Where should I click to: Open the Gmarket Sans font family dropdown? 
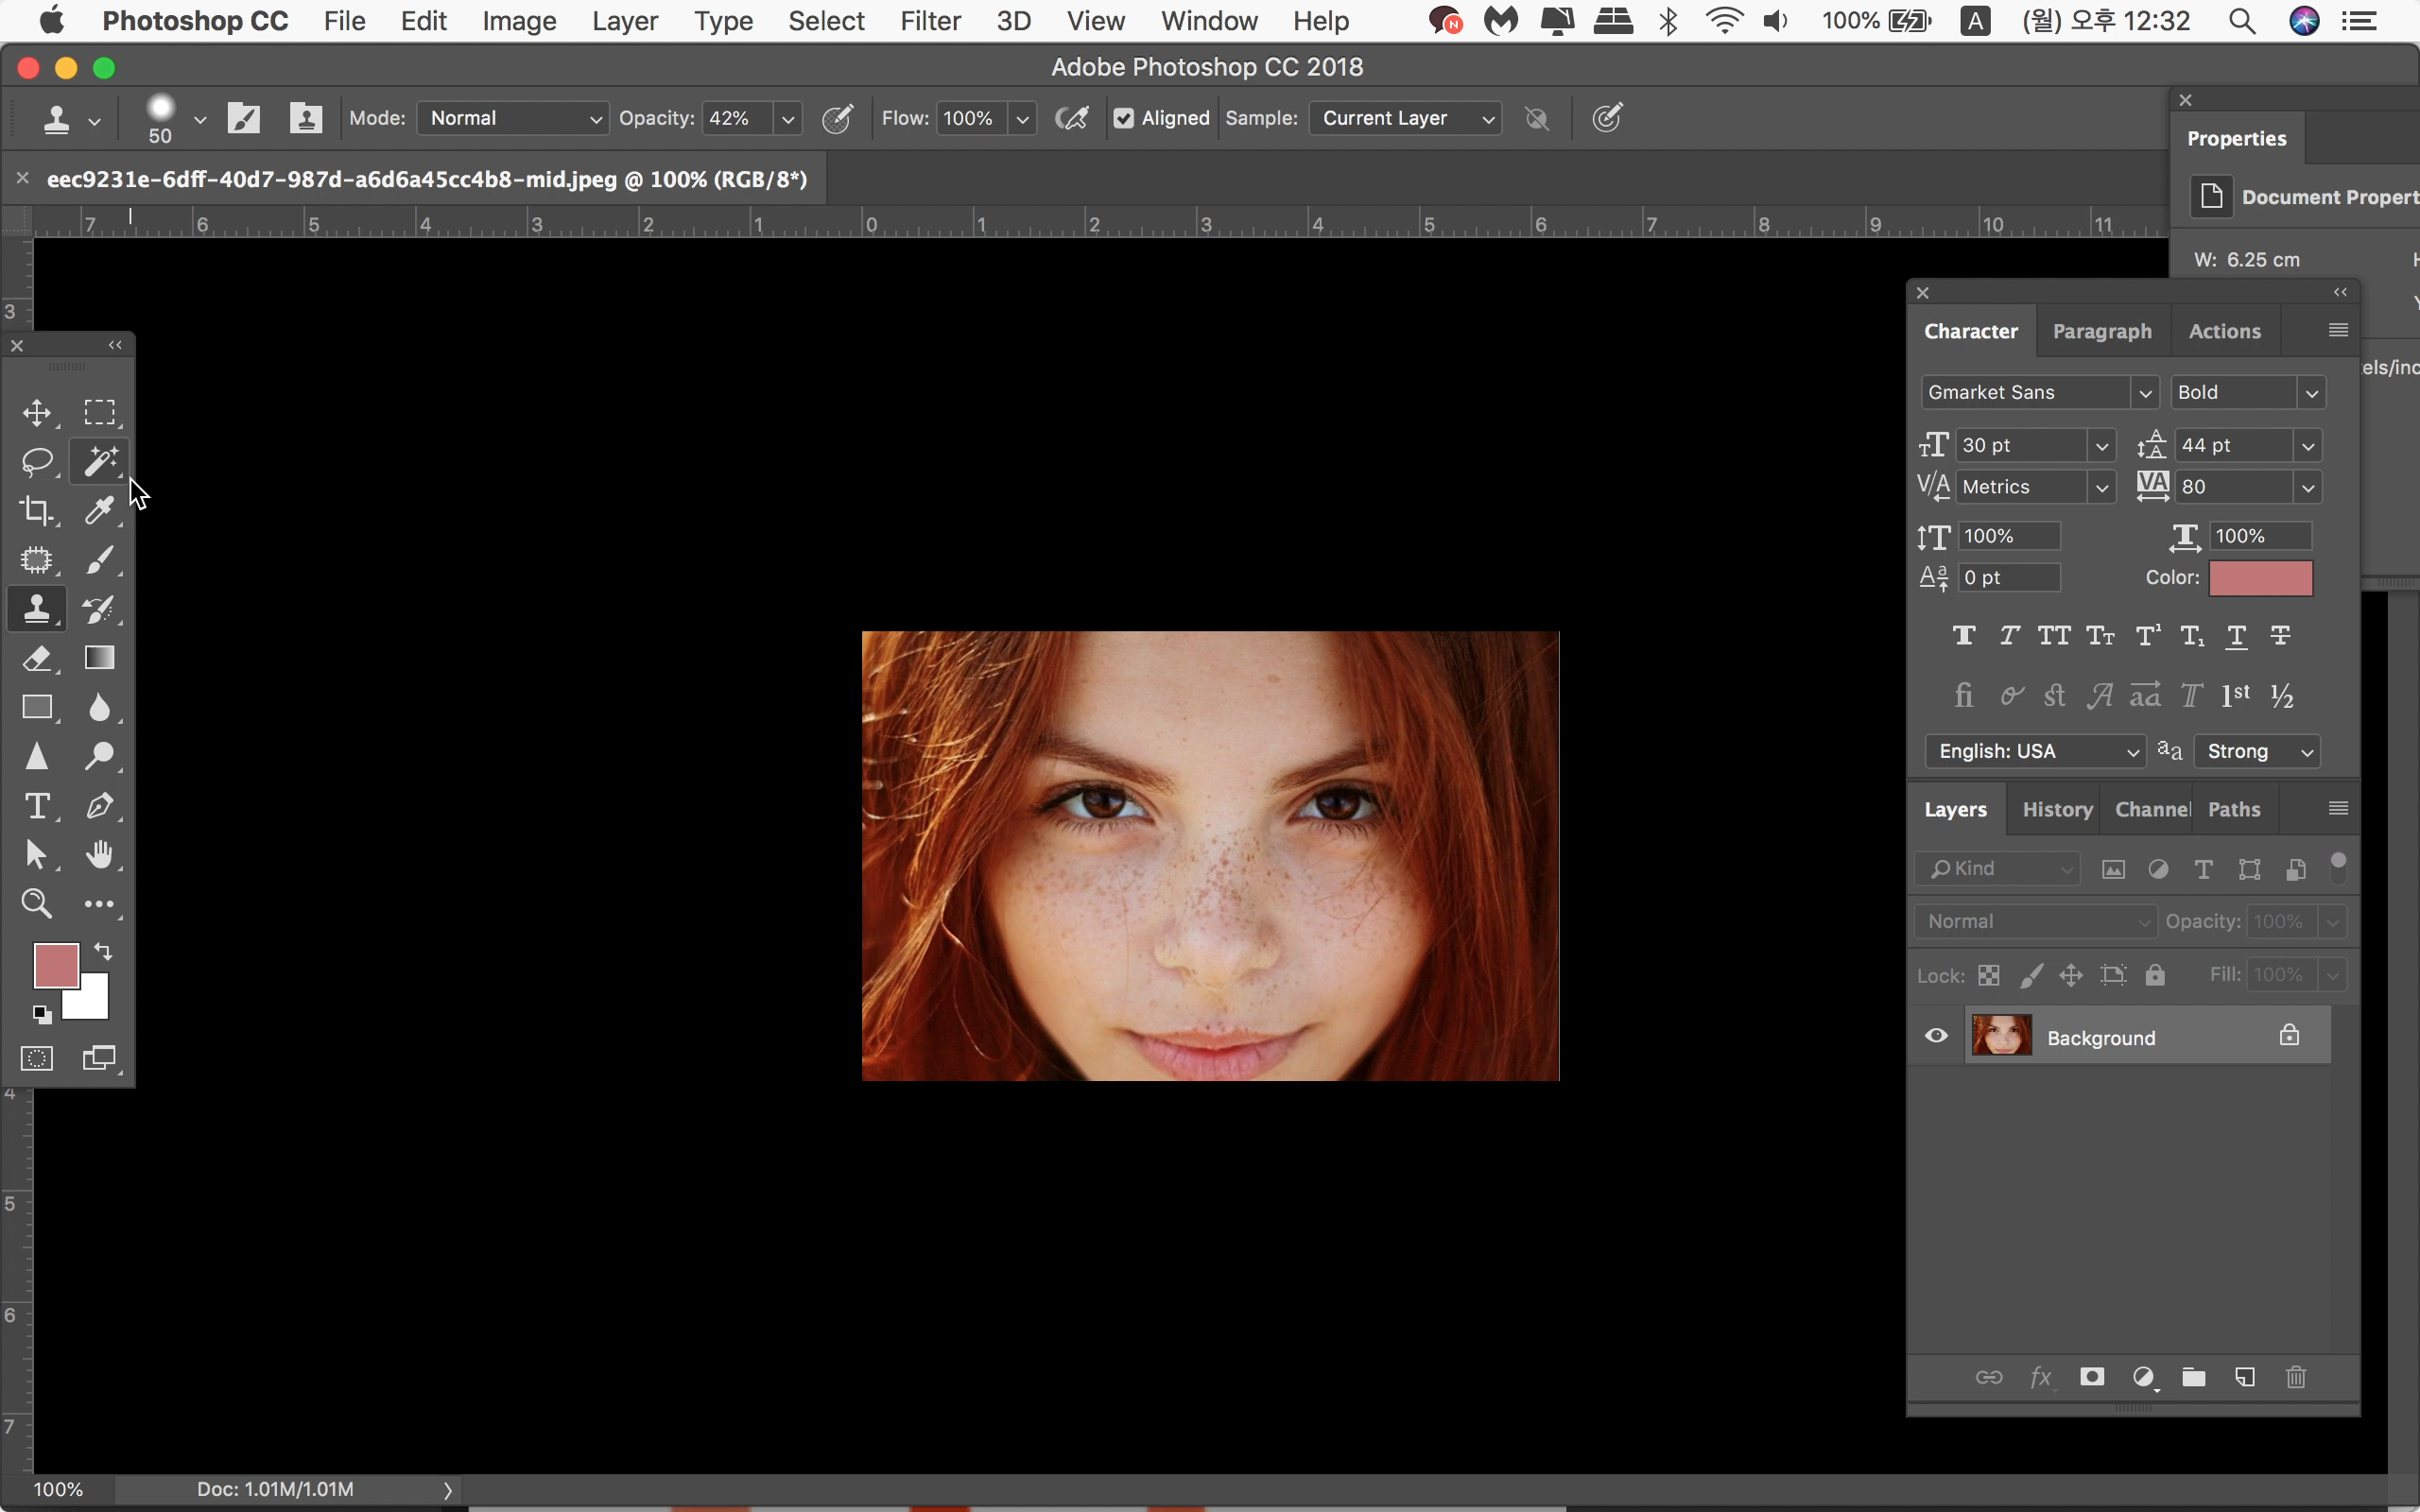[2039, 393]
